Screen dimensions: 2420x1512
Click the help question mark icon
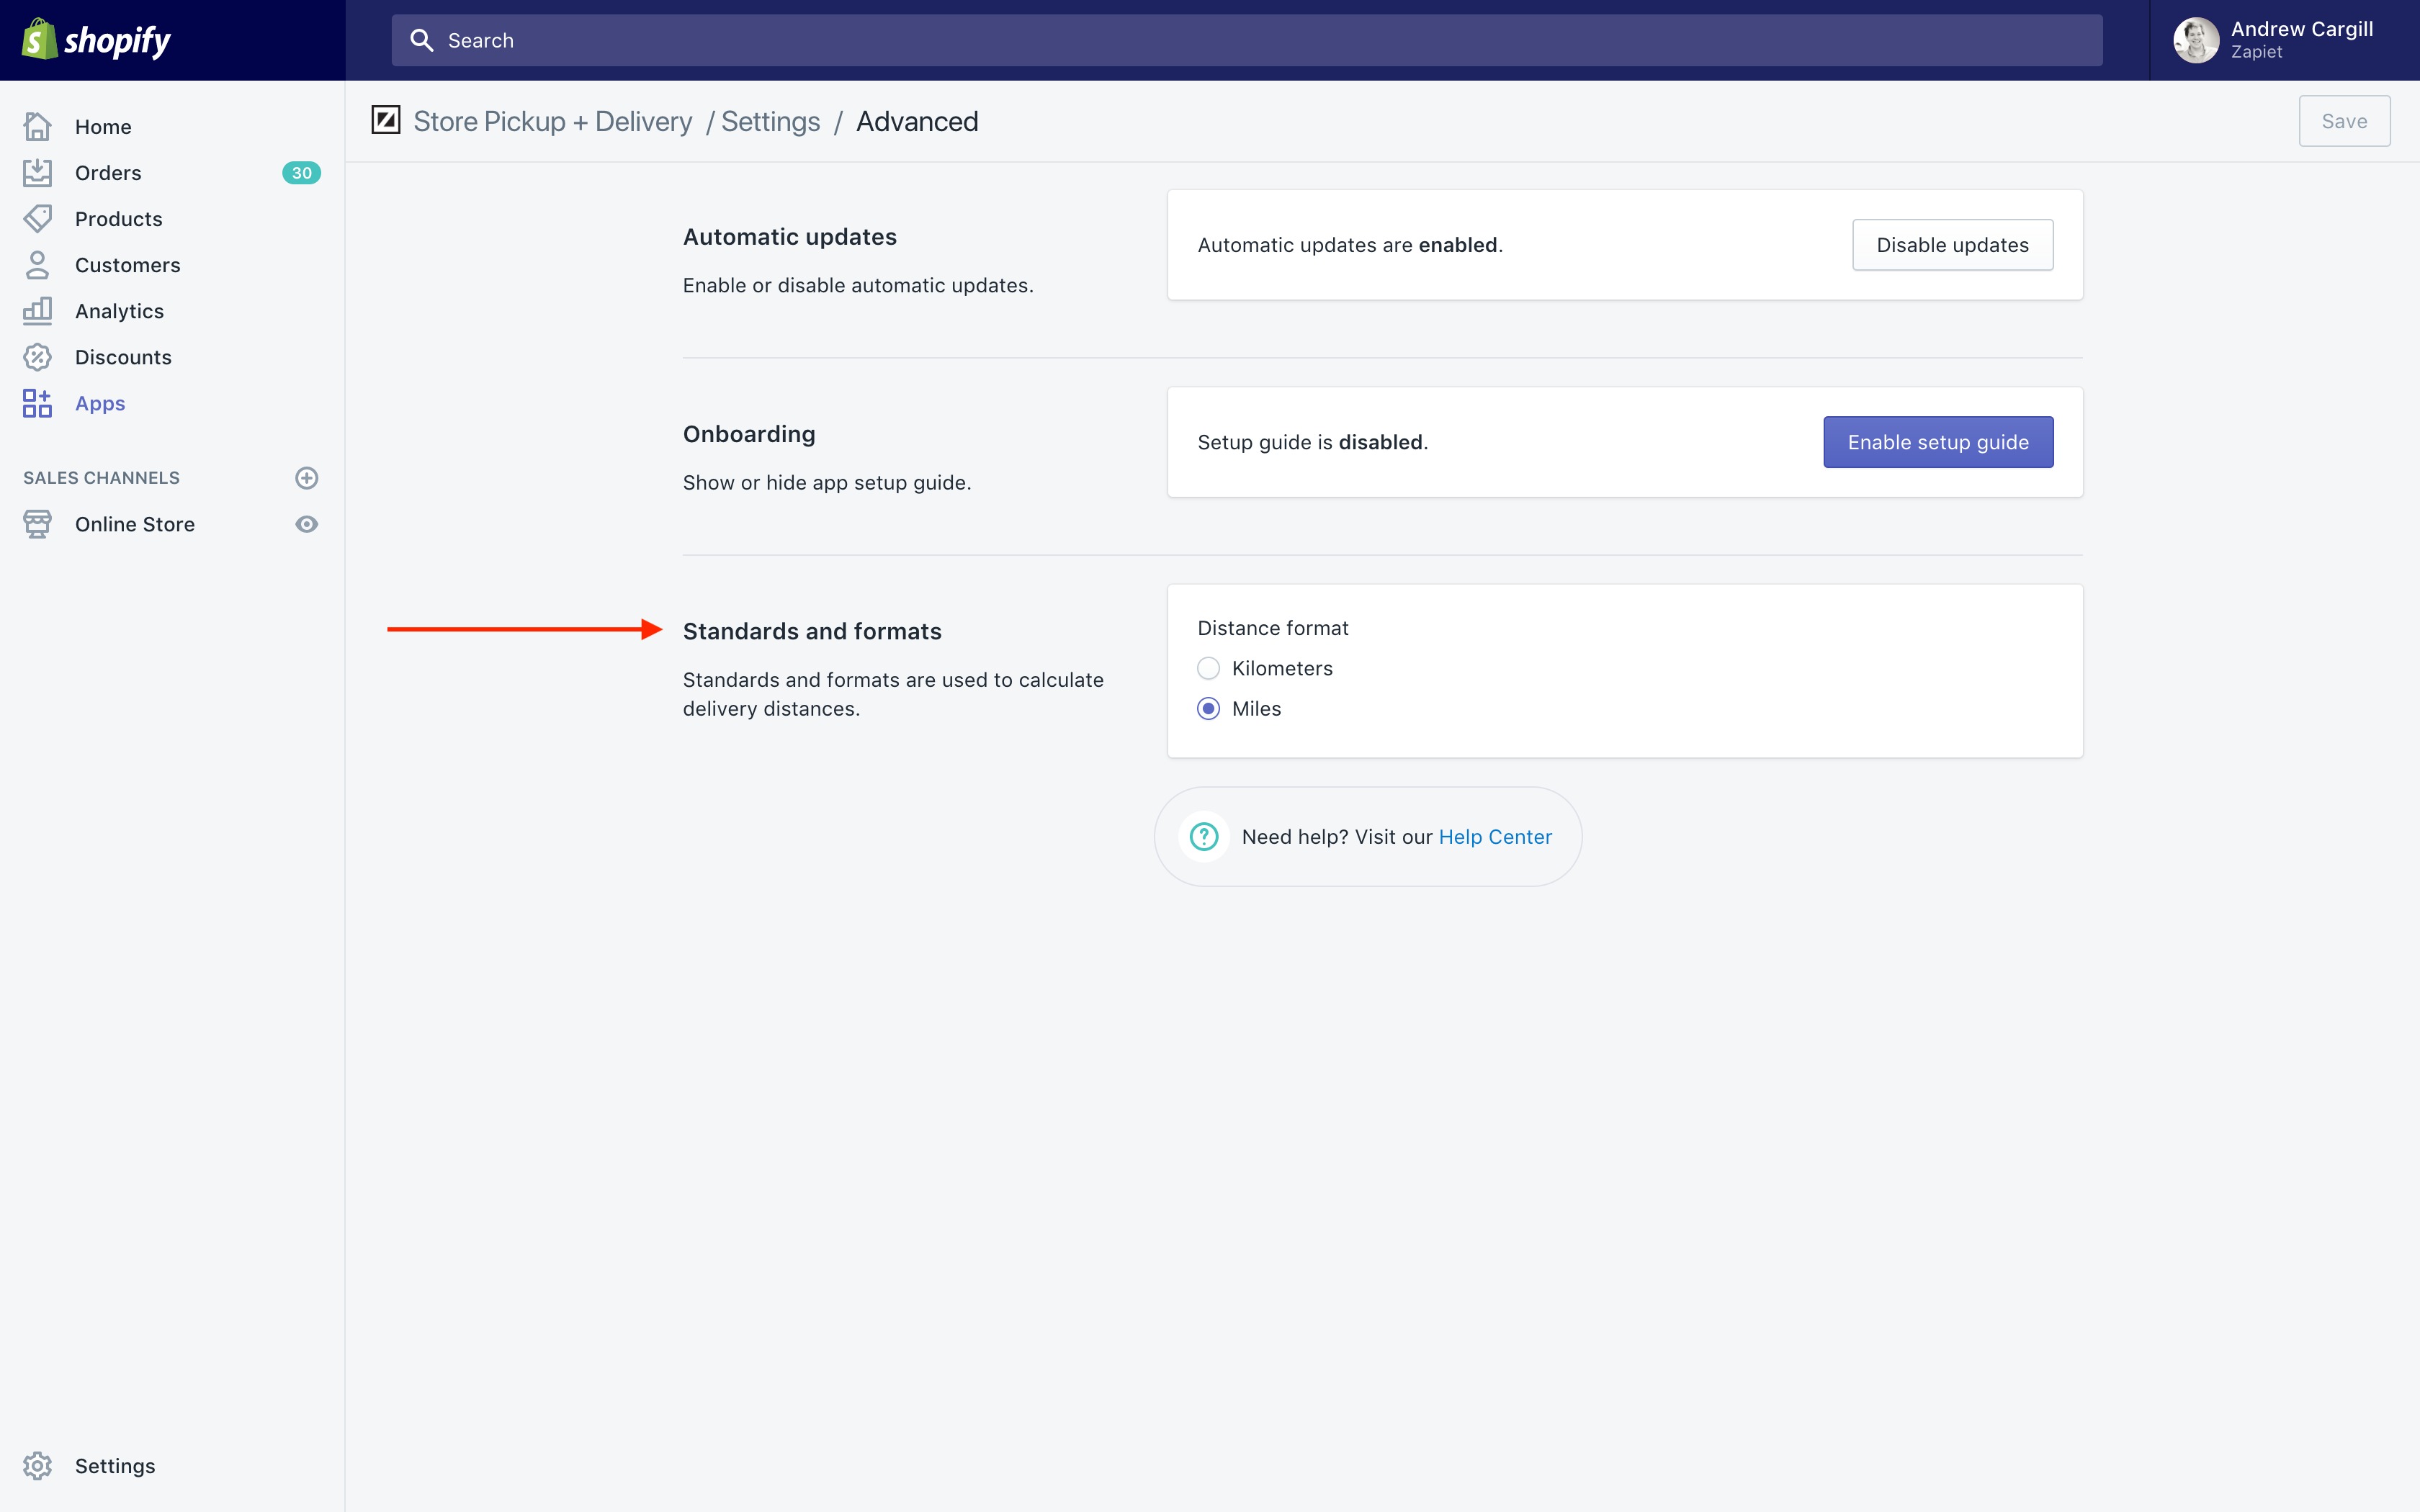(1204, 836)
